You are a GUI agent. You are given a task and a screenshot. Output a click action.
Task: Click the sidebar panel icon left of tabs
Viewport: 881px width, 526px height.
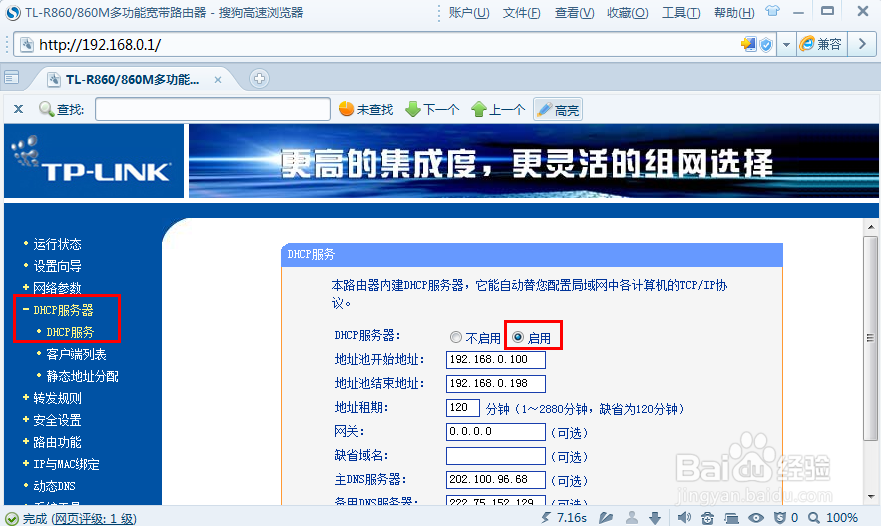[x=11, y=78]
